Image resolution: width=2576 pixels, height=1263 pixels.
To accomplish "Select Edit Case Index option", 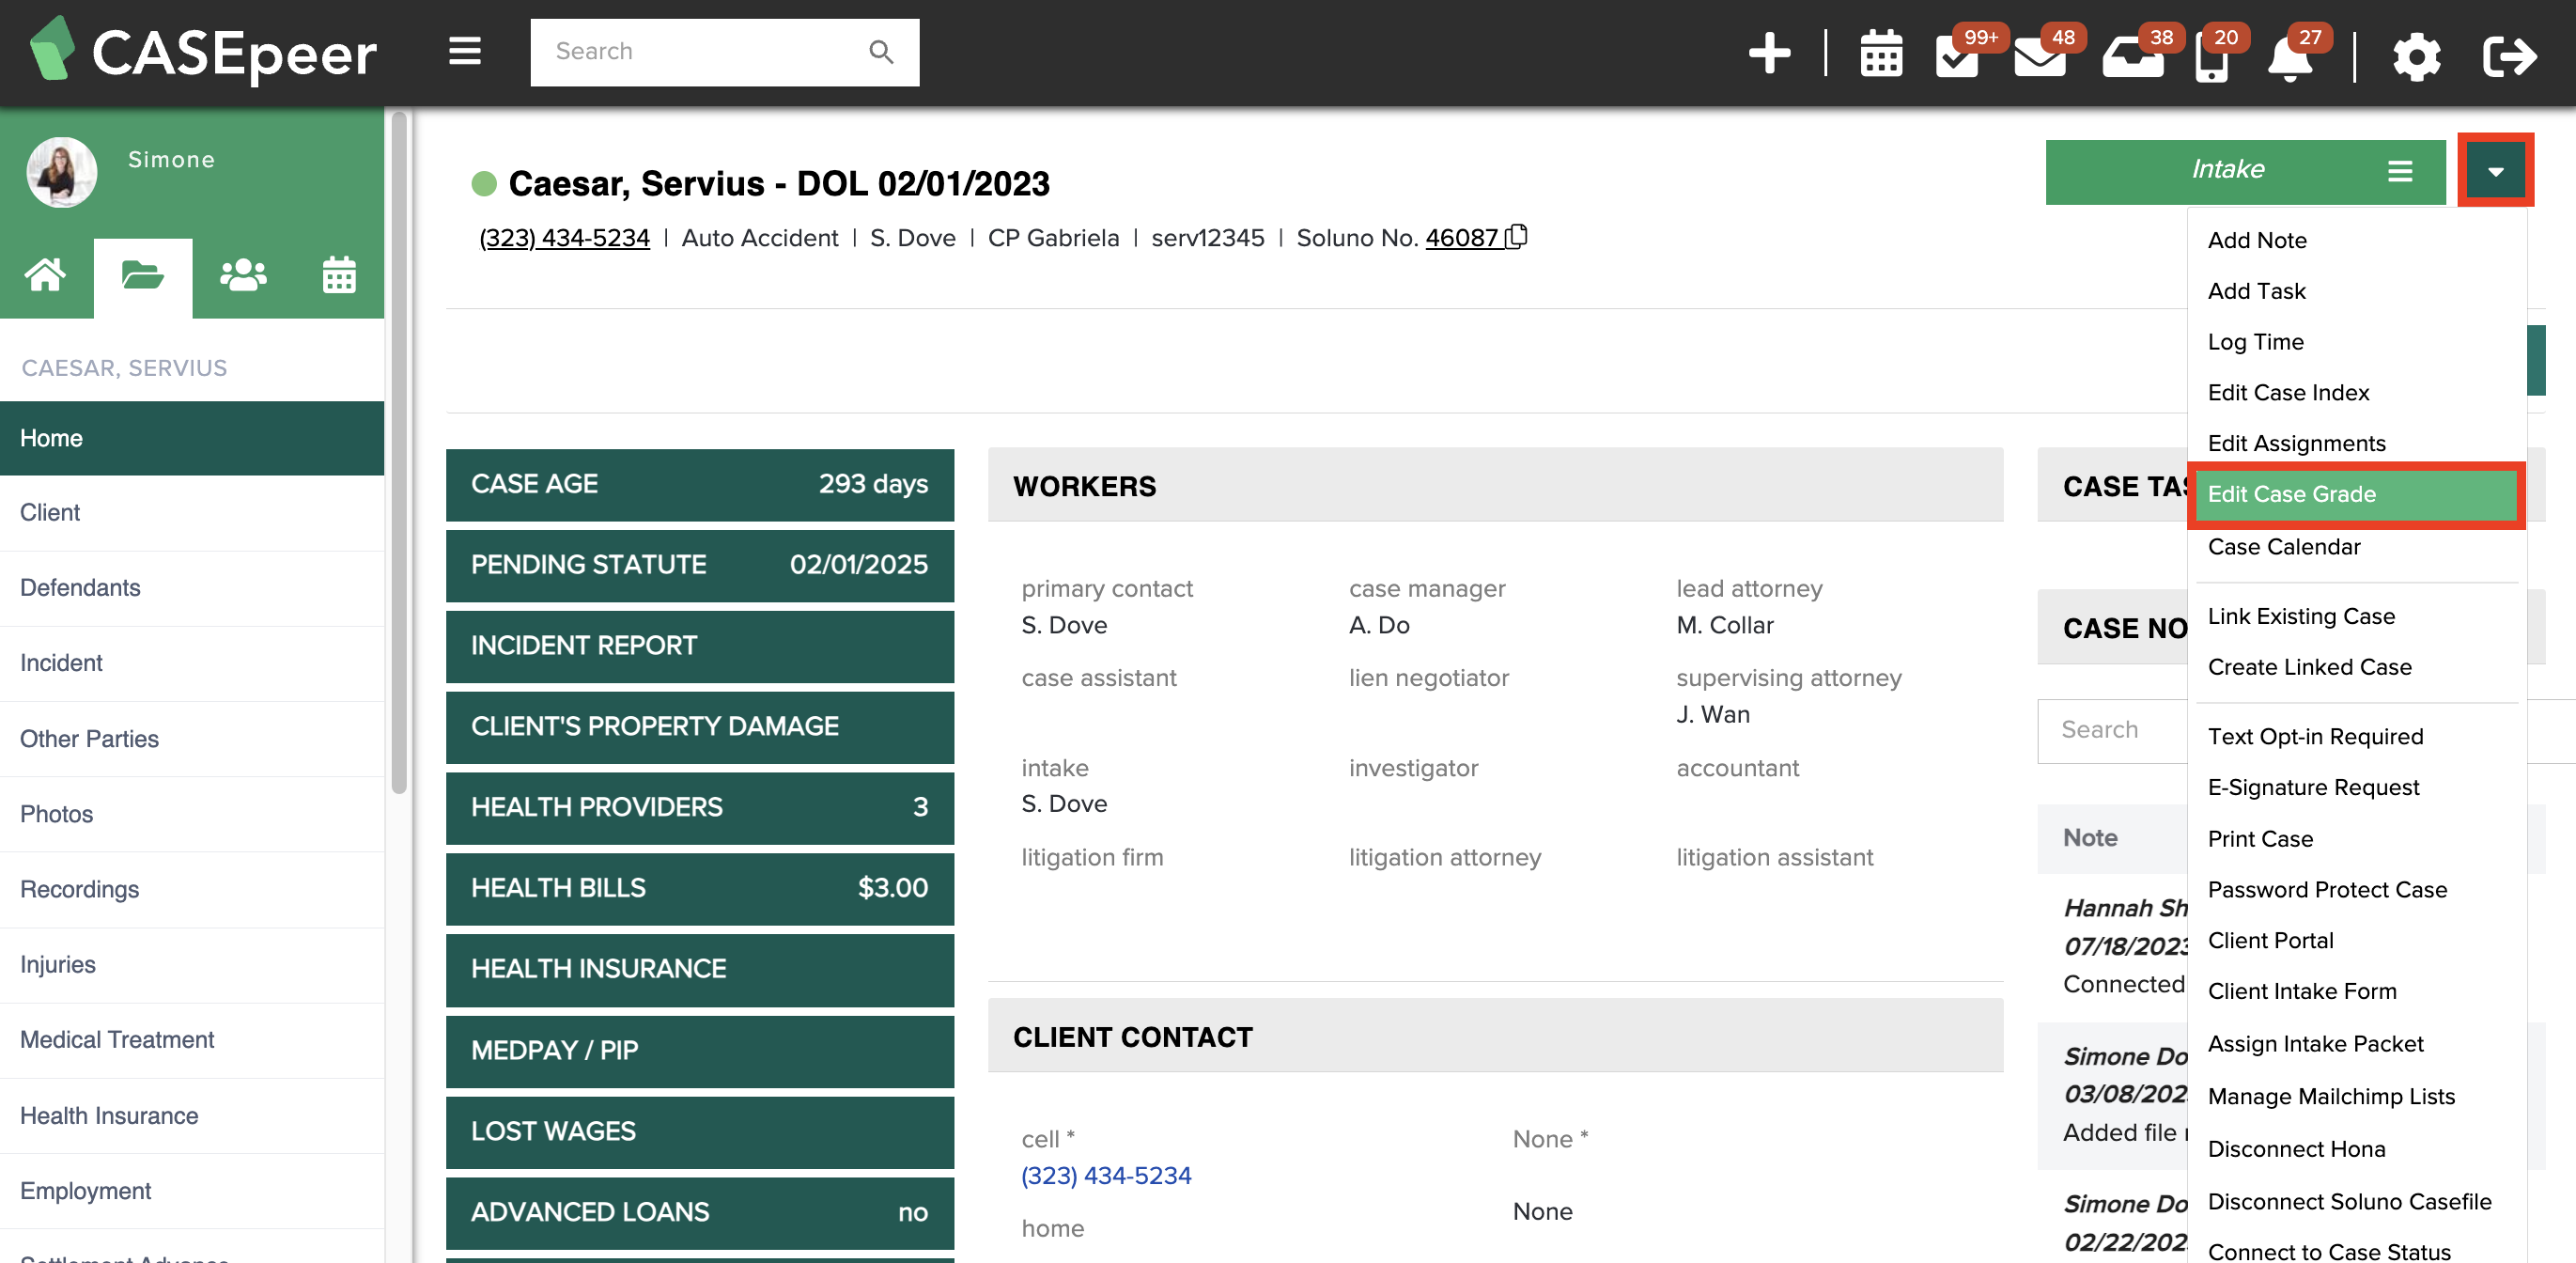I will point(2288,392).
